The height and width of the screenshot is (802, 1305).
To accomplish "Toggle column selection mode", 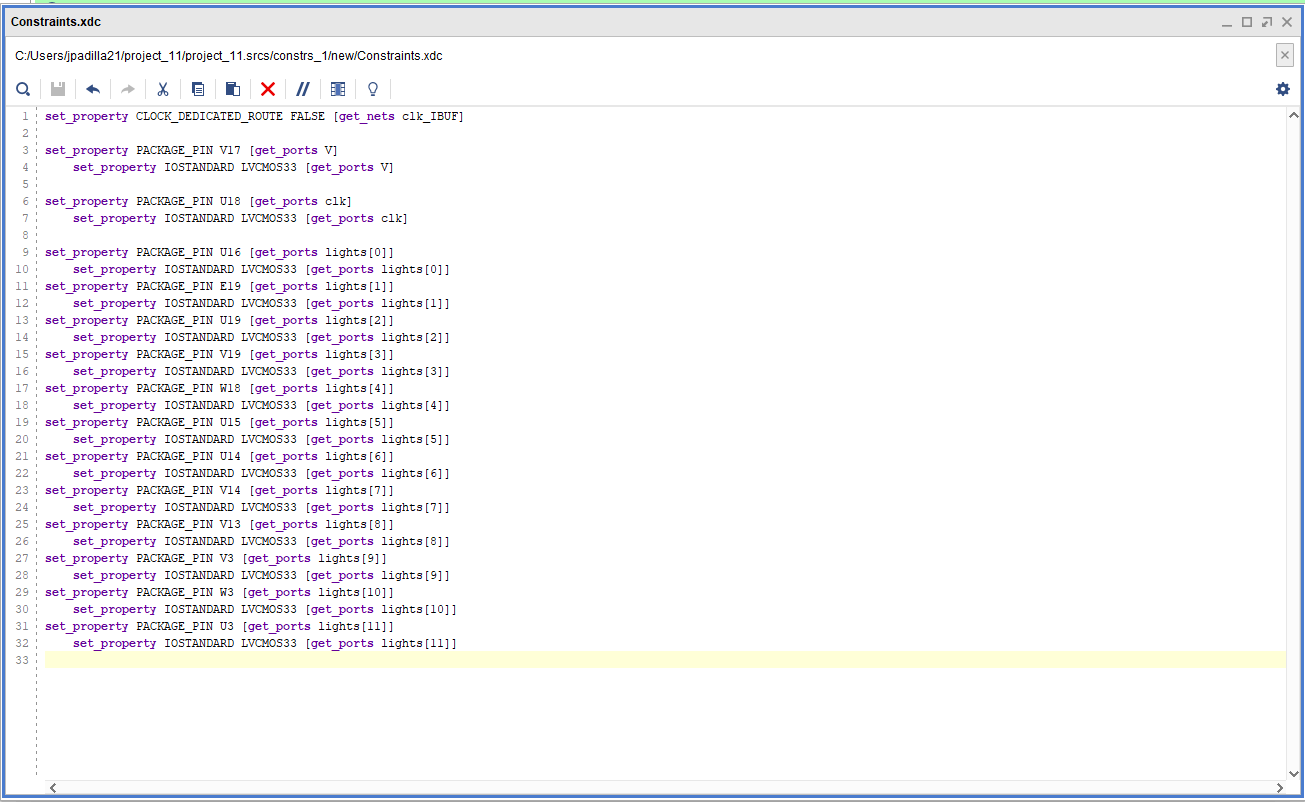I will click(x=337, y=89).
